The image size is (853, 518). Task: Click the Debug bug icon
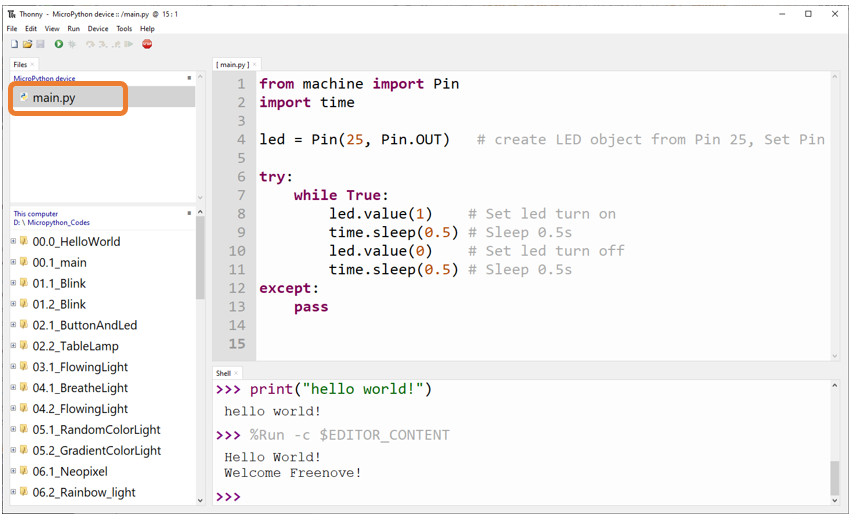pyautogui.click(x=71, y=44)
